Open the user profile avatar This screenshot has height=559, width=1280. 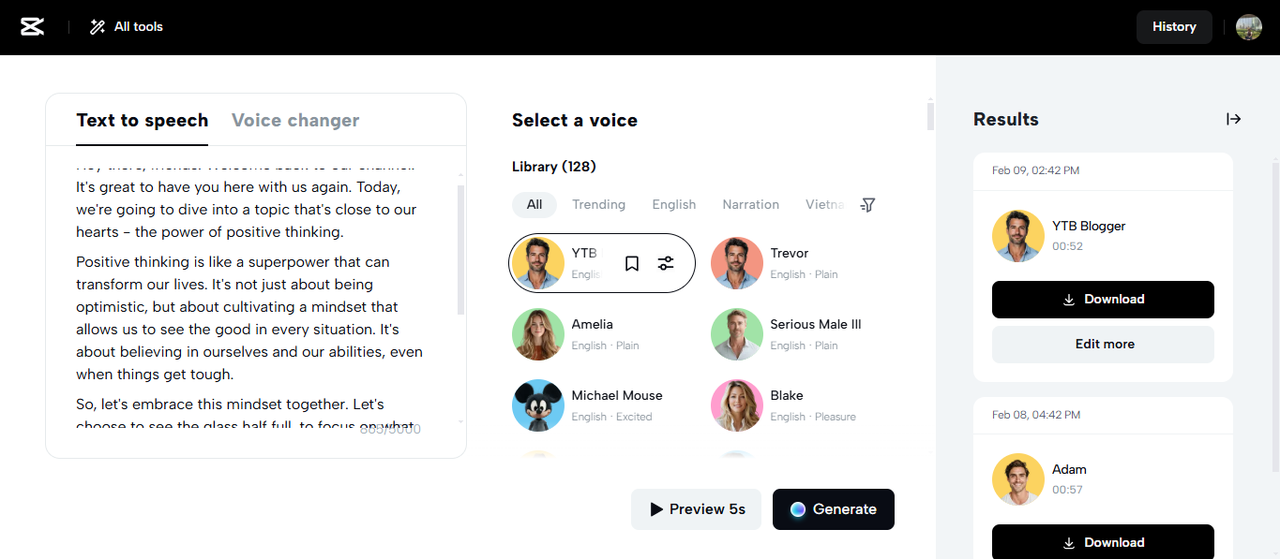(1249, 27)
